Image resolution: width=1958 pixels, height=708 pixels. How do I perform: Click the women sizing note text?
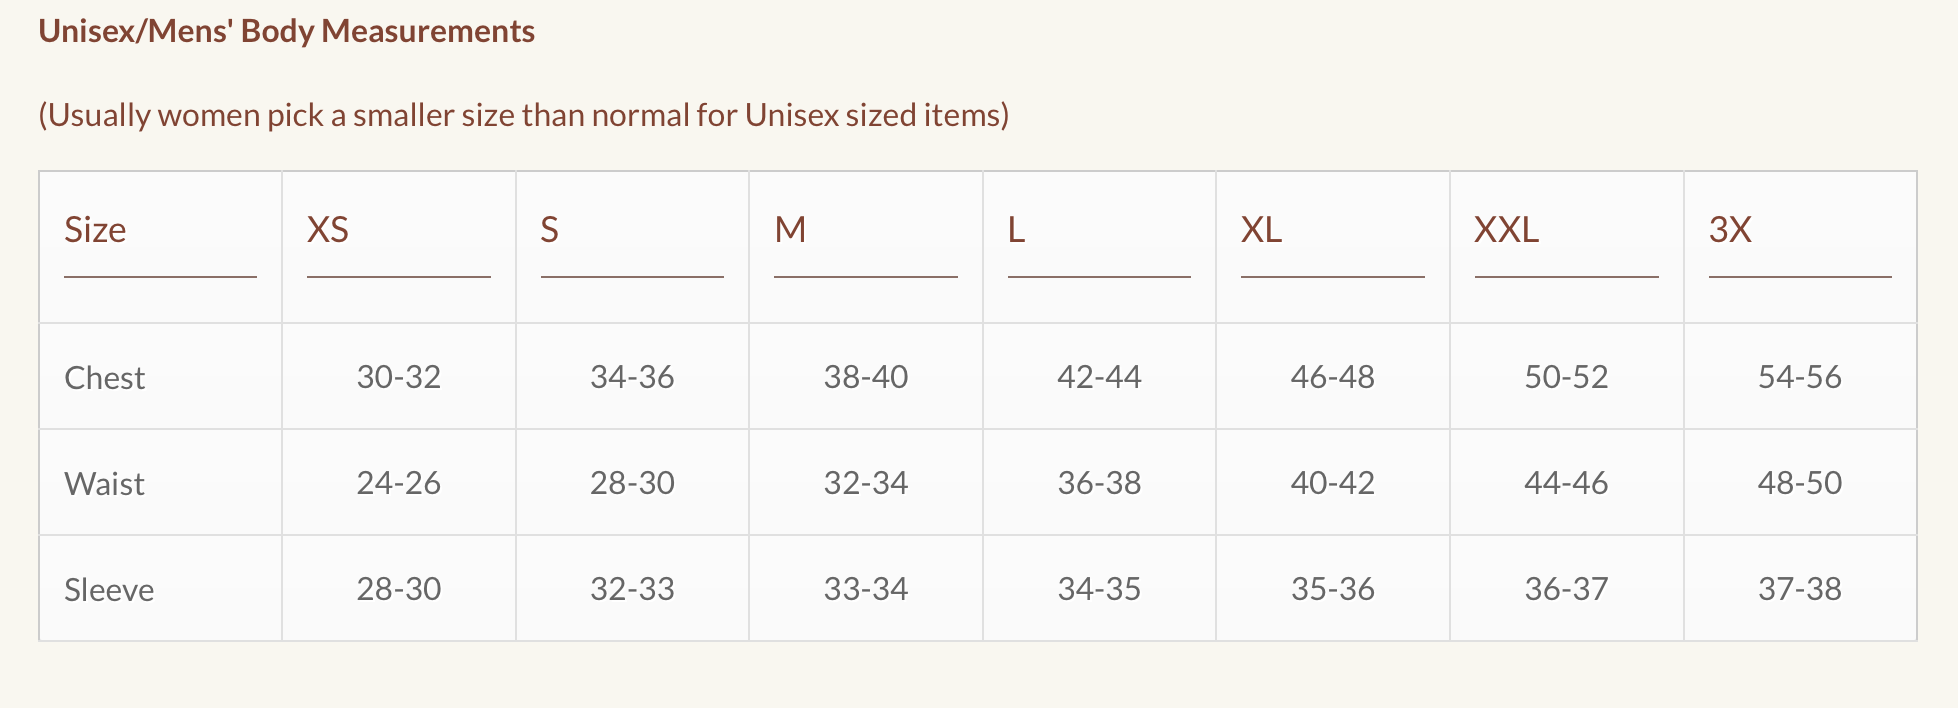(523, 115)
